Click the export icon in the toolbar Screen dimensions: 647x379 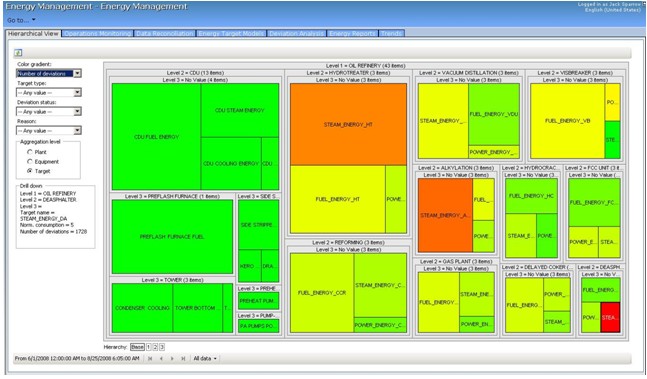(x=18, y=52)
